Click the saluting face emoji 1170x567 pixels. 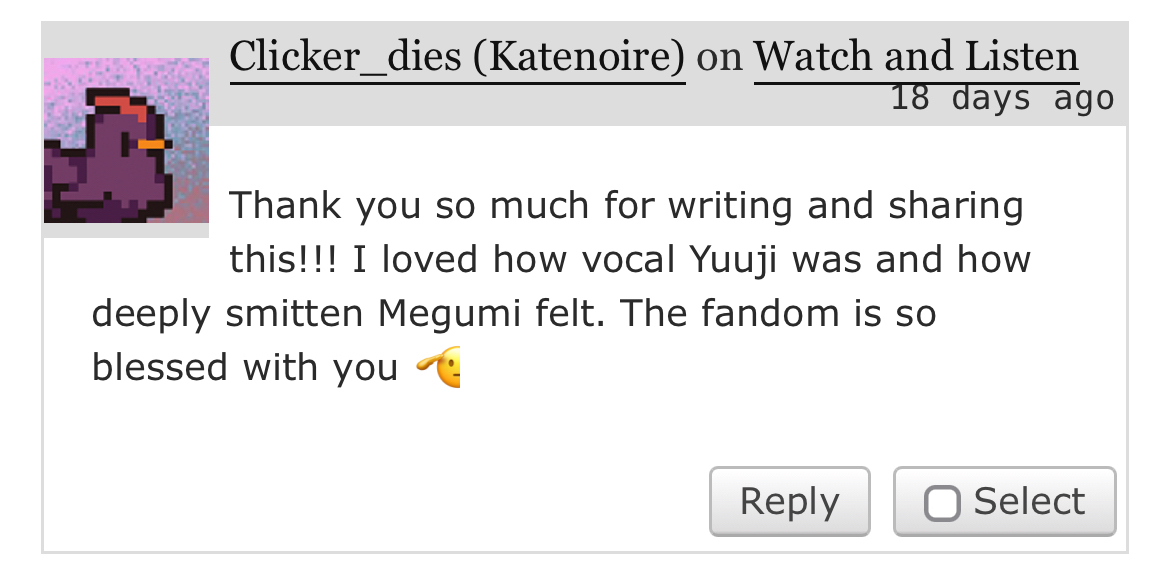(440, 368)
